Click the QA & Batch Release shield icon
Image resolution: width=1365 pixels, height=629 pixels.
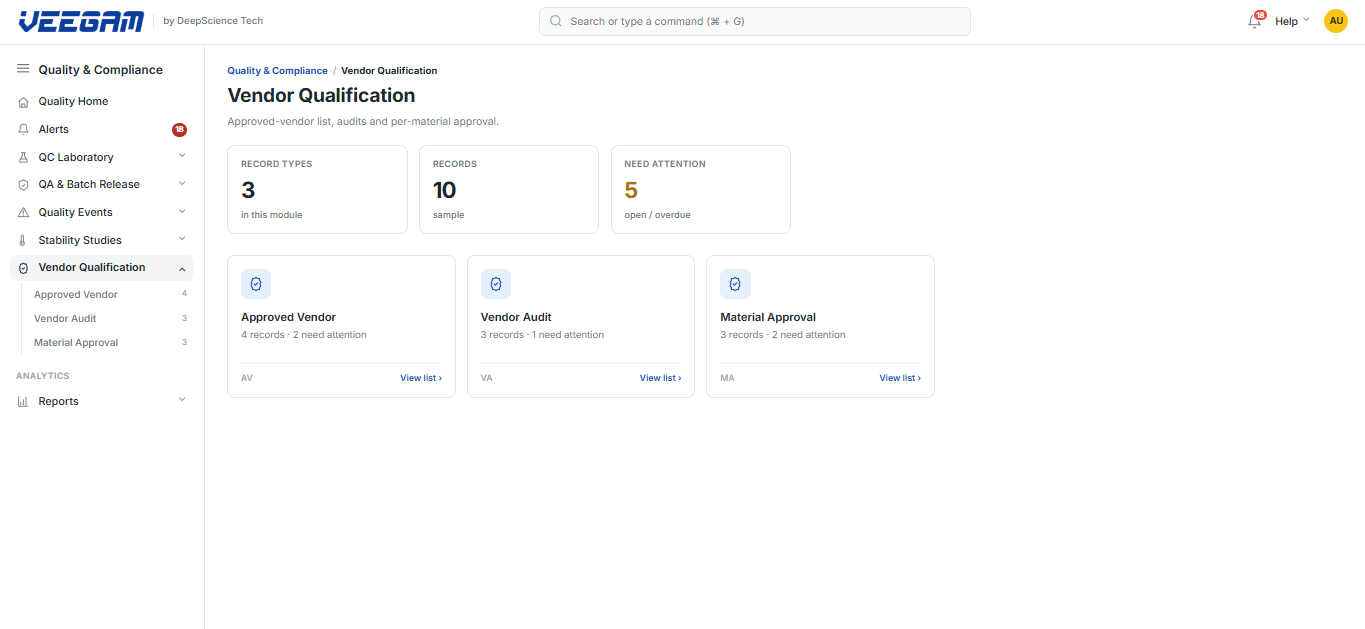click(23, 185)
